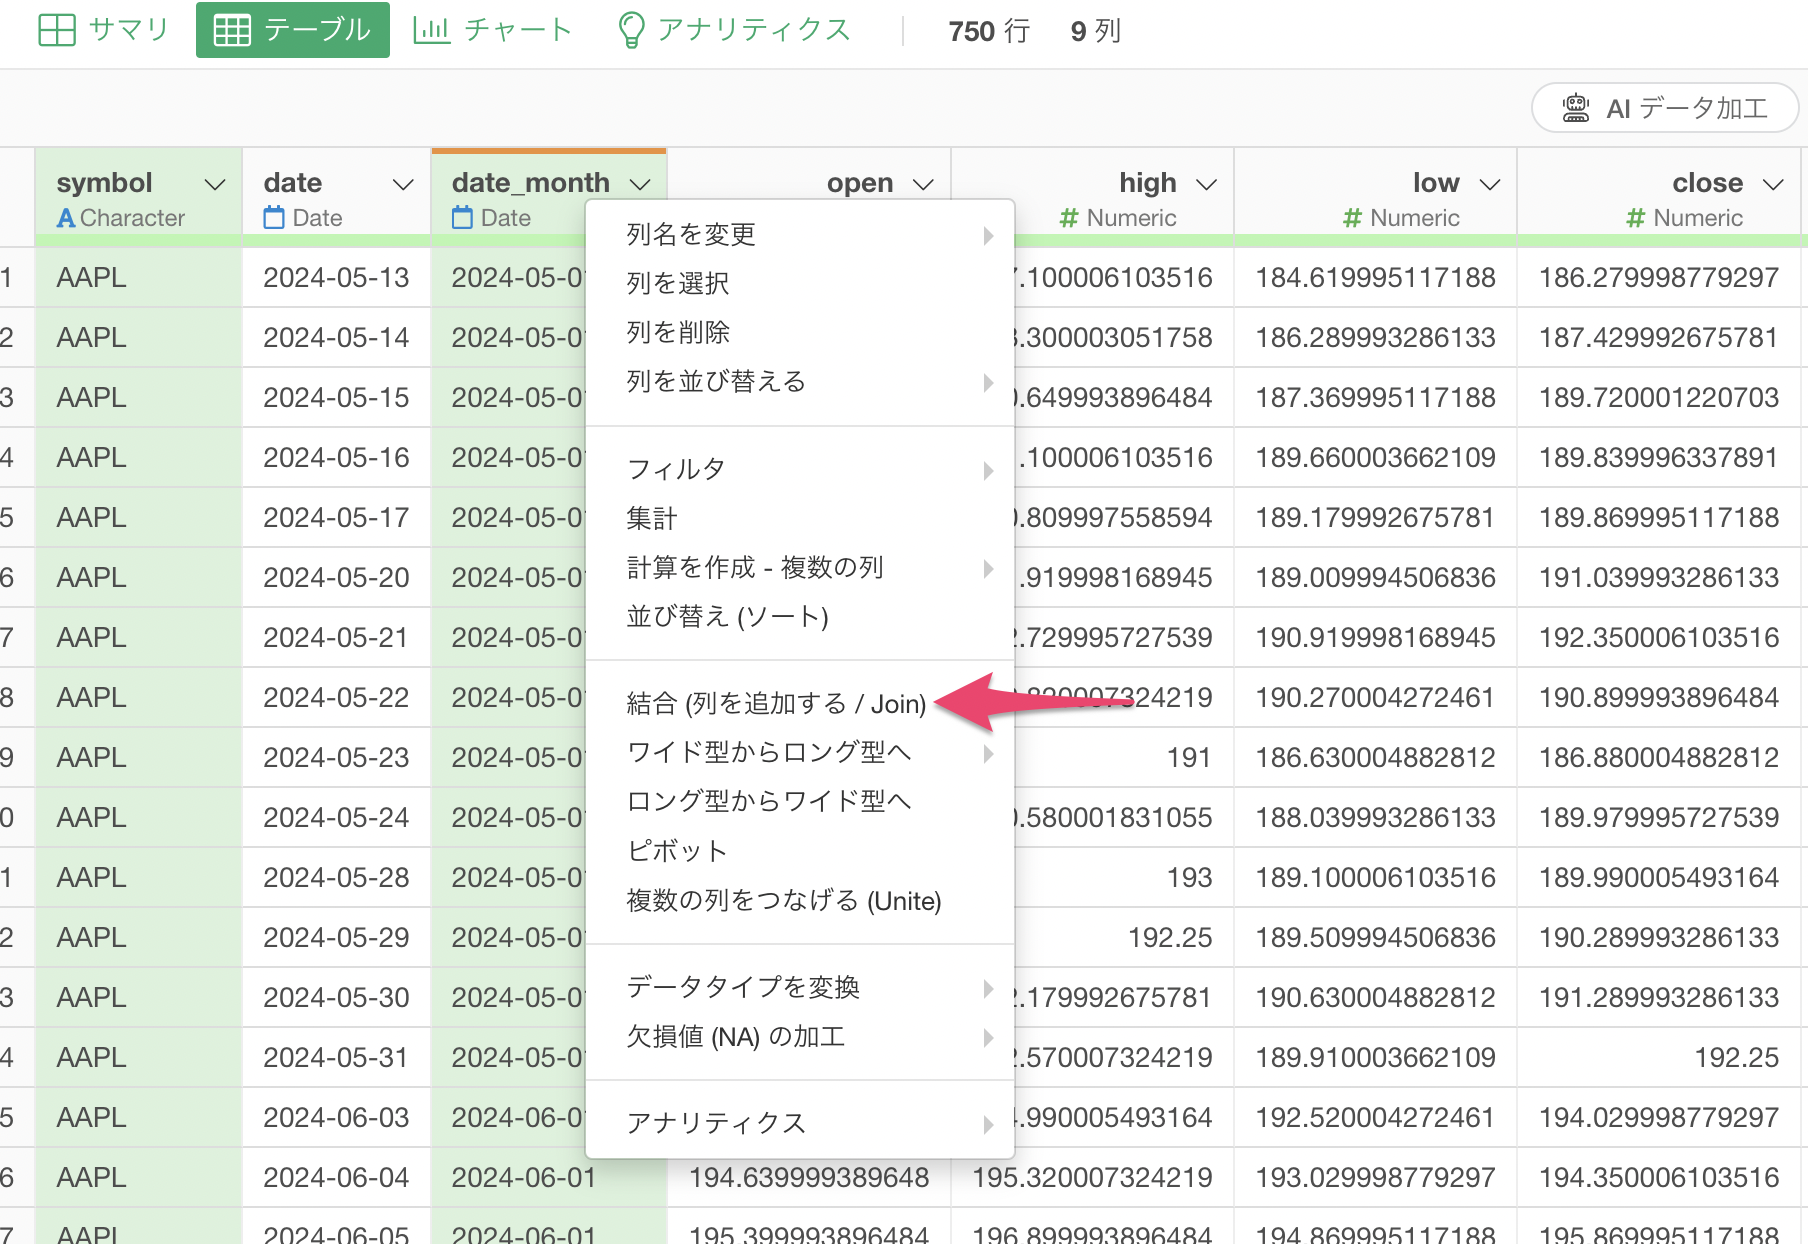
Task: Open the サマリ summary view tab
Action: click(104, 30)
